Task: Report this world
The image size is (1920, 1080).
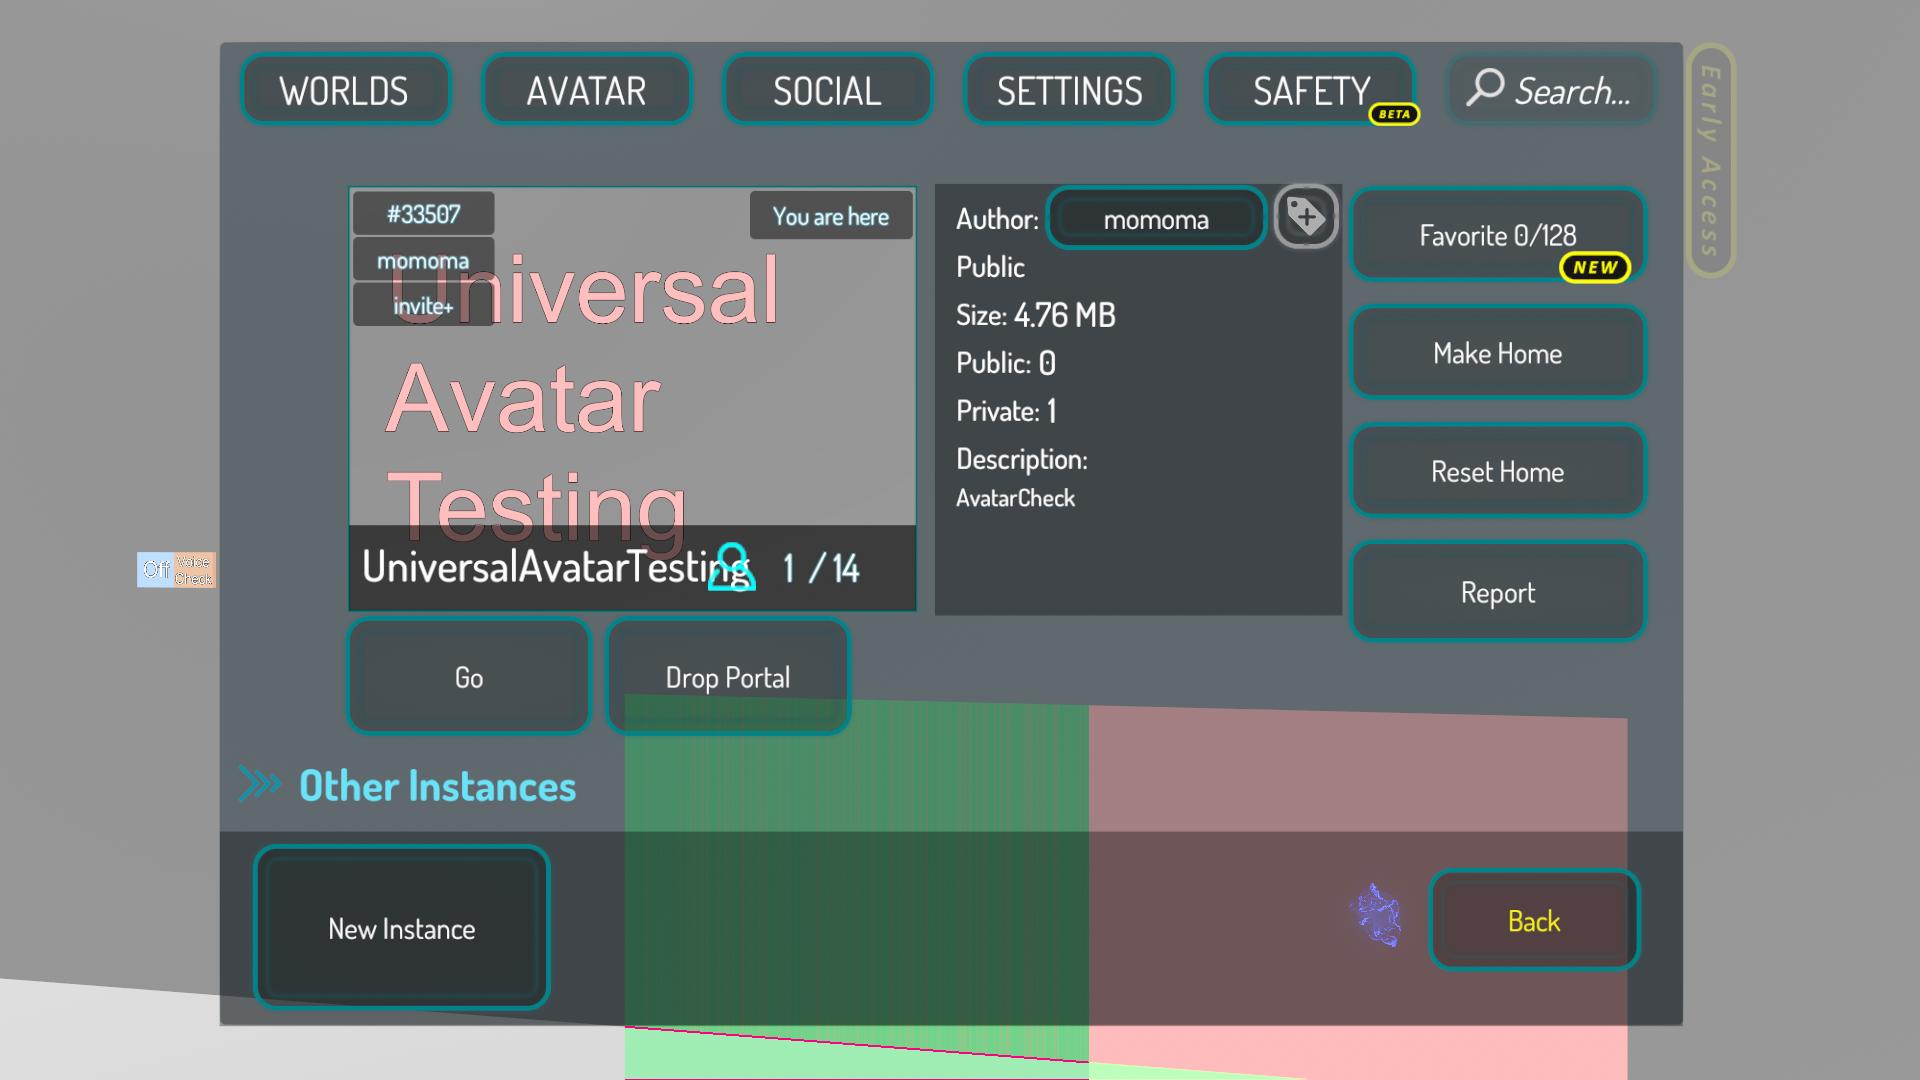Action: pos(1497,592)
